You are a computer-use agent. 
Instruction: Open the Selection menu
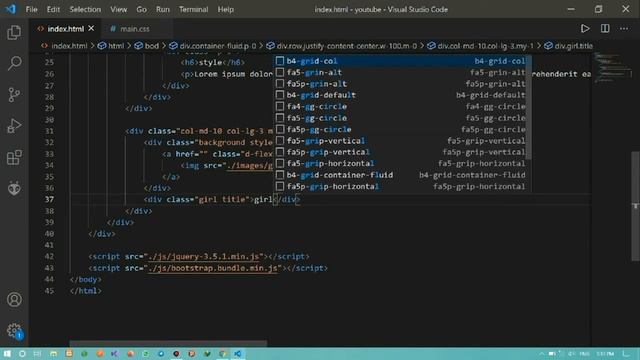point(85,9)
